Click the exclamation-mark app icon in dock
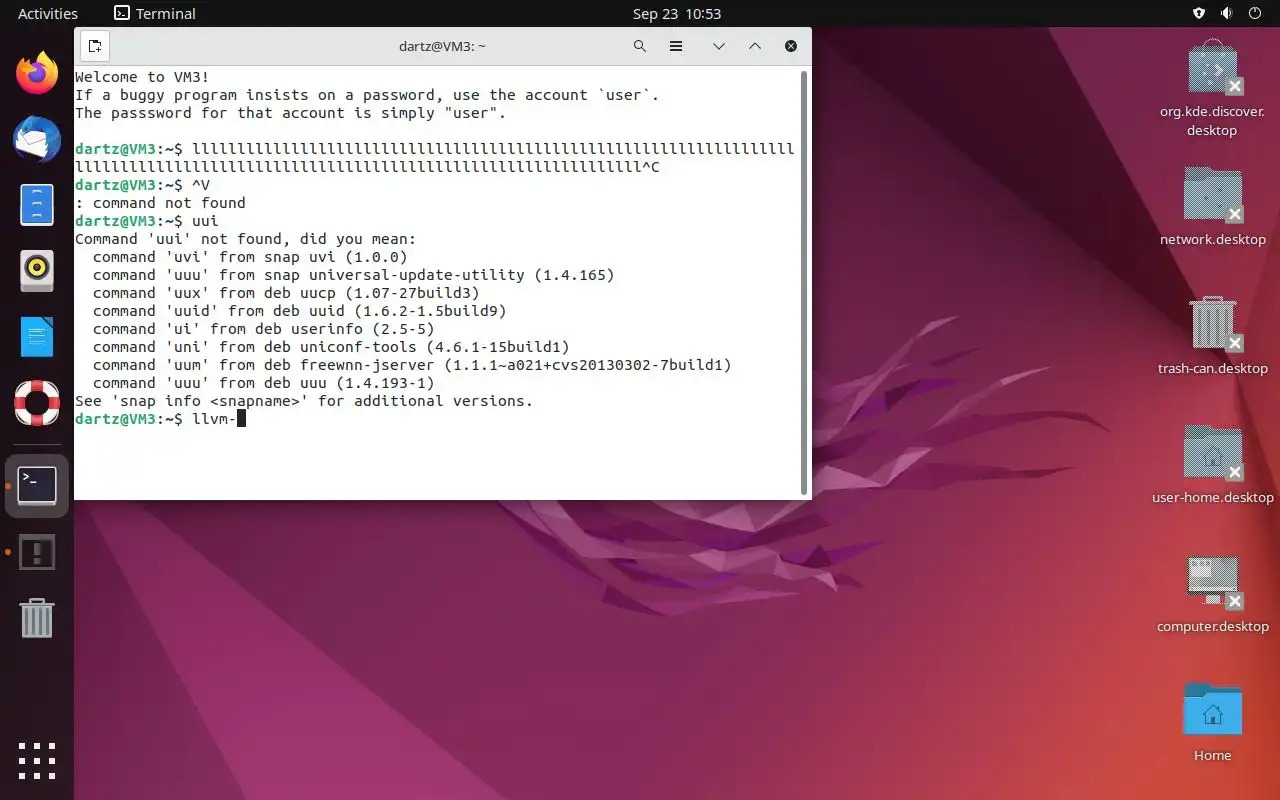The height and width of the screenshot is (800, 1280). point(37,552)
